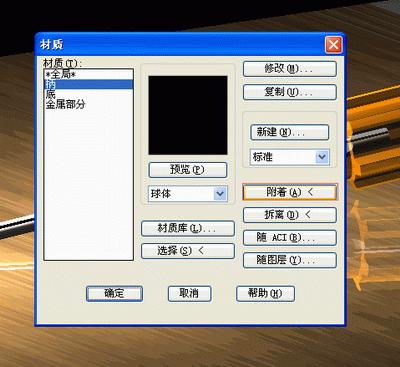This screenshot has width=400, height=367.
Task: Open the 球体 preview shape dropdown
Action: click(220, 194)
